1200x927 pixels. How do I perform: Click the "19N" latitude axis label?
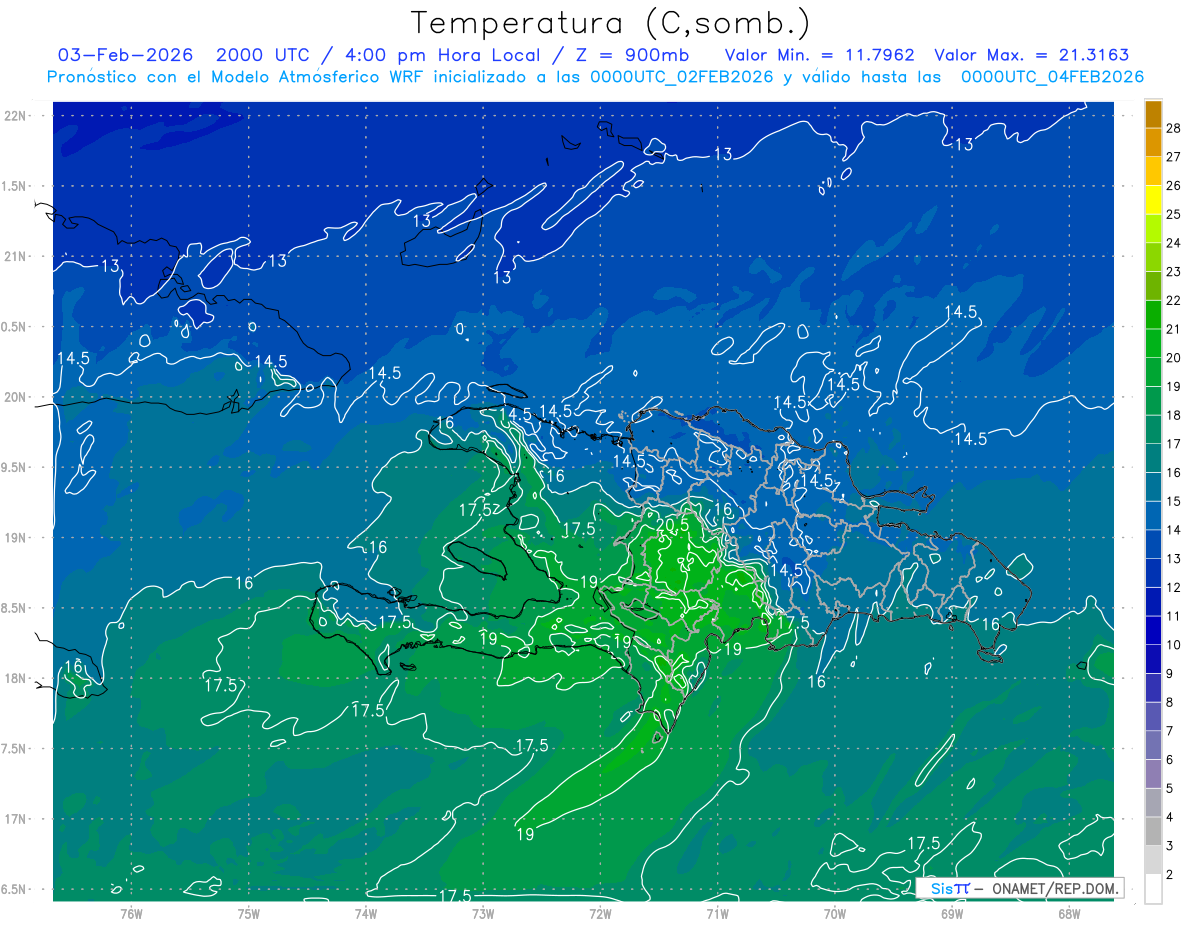pos(17,538)
